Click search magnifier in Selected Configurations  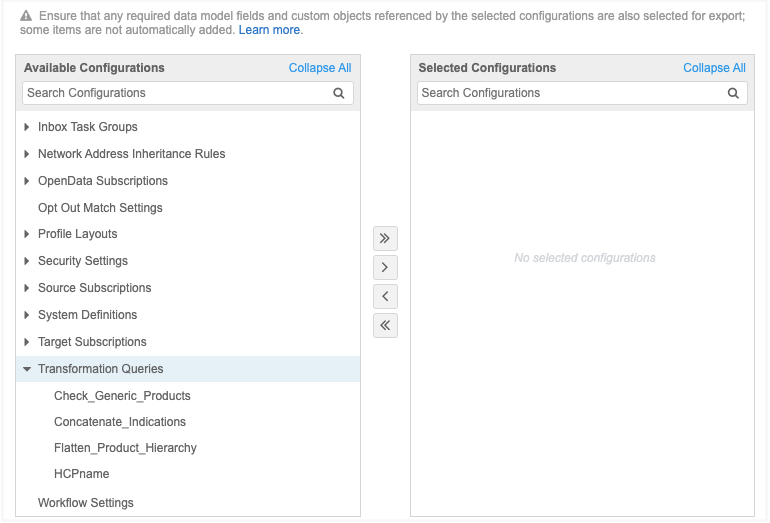(x=733, y=93)
